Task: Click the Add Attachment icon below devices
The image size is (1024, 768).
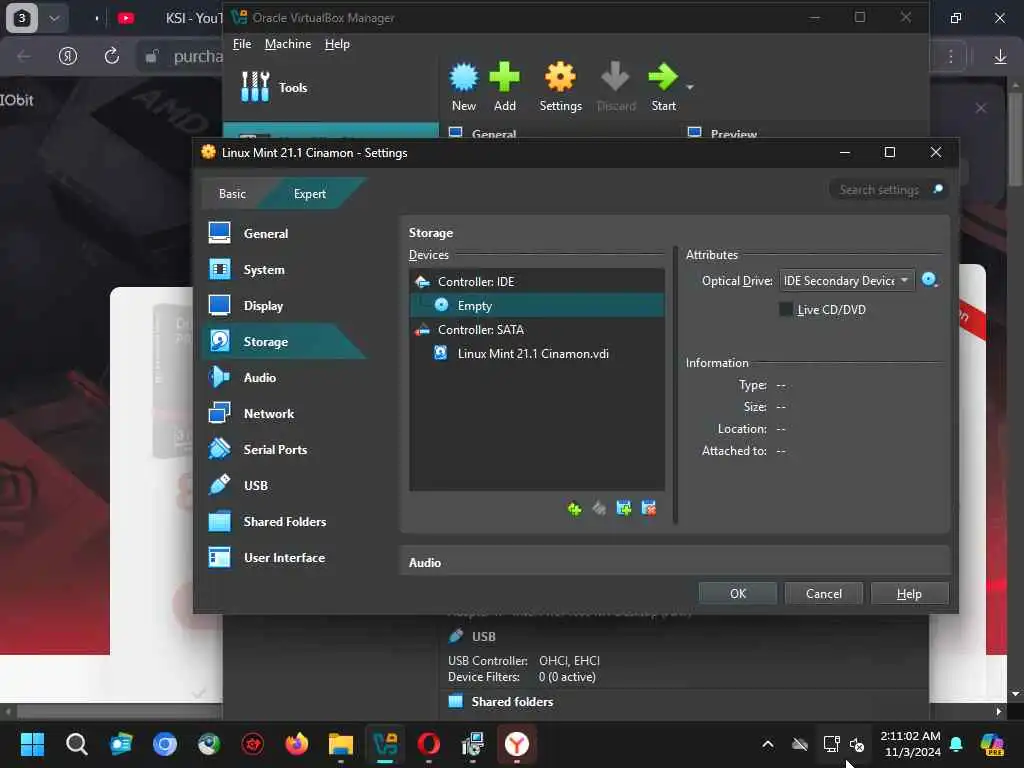Action: (x=624, y=508)
